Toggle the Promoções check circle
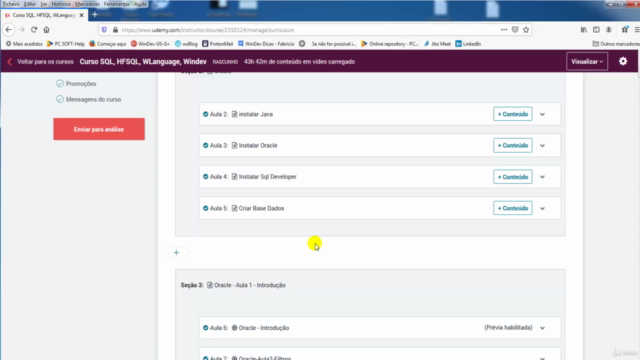Screen dimensions: 640x360 pyautogui.click(x=60, y=83)
